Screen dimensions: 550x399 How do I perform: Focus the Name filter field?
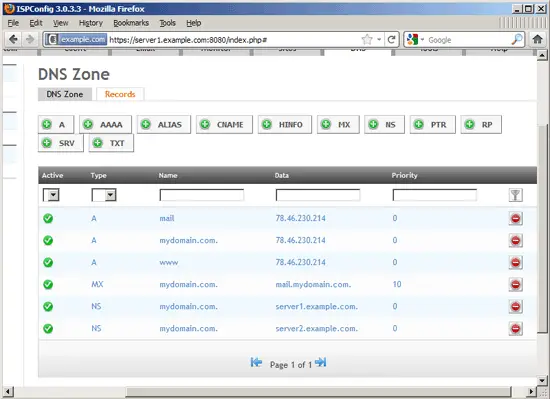click(x=202, y=195)
